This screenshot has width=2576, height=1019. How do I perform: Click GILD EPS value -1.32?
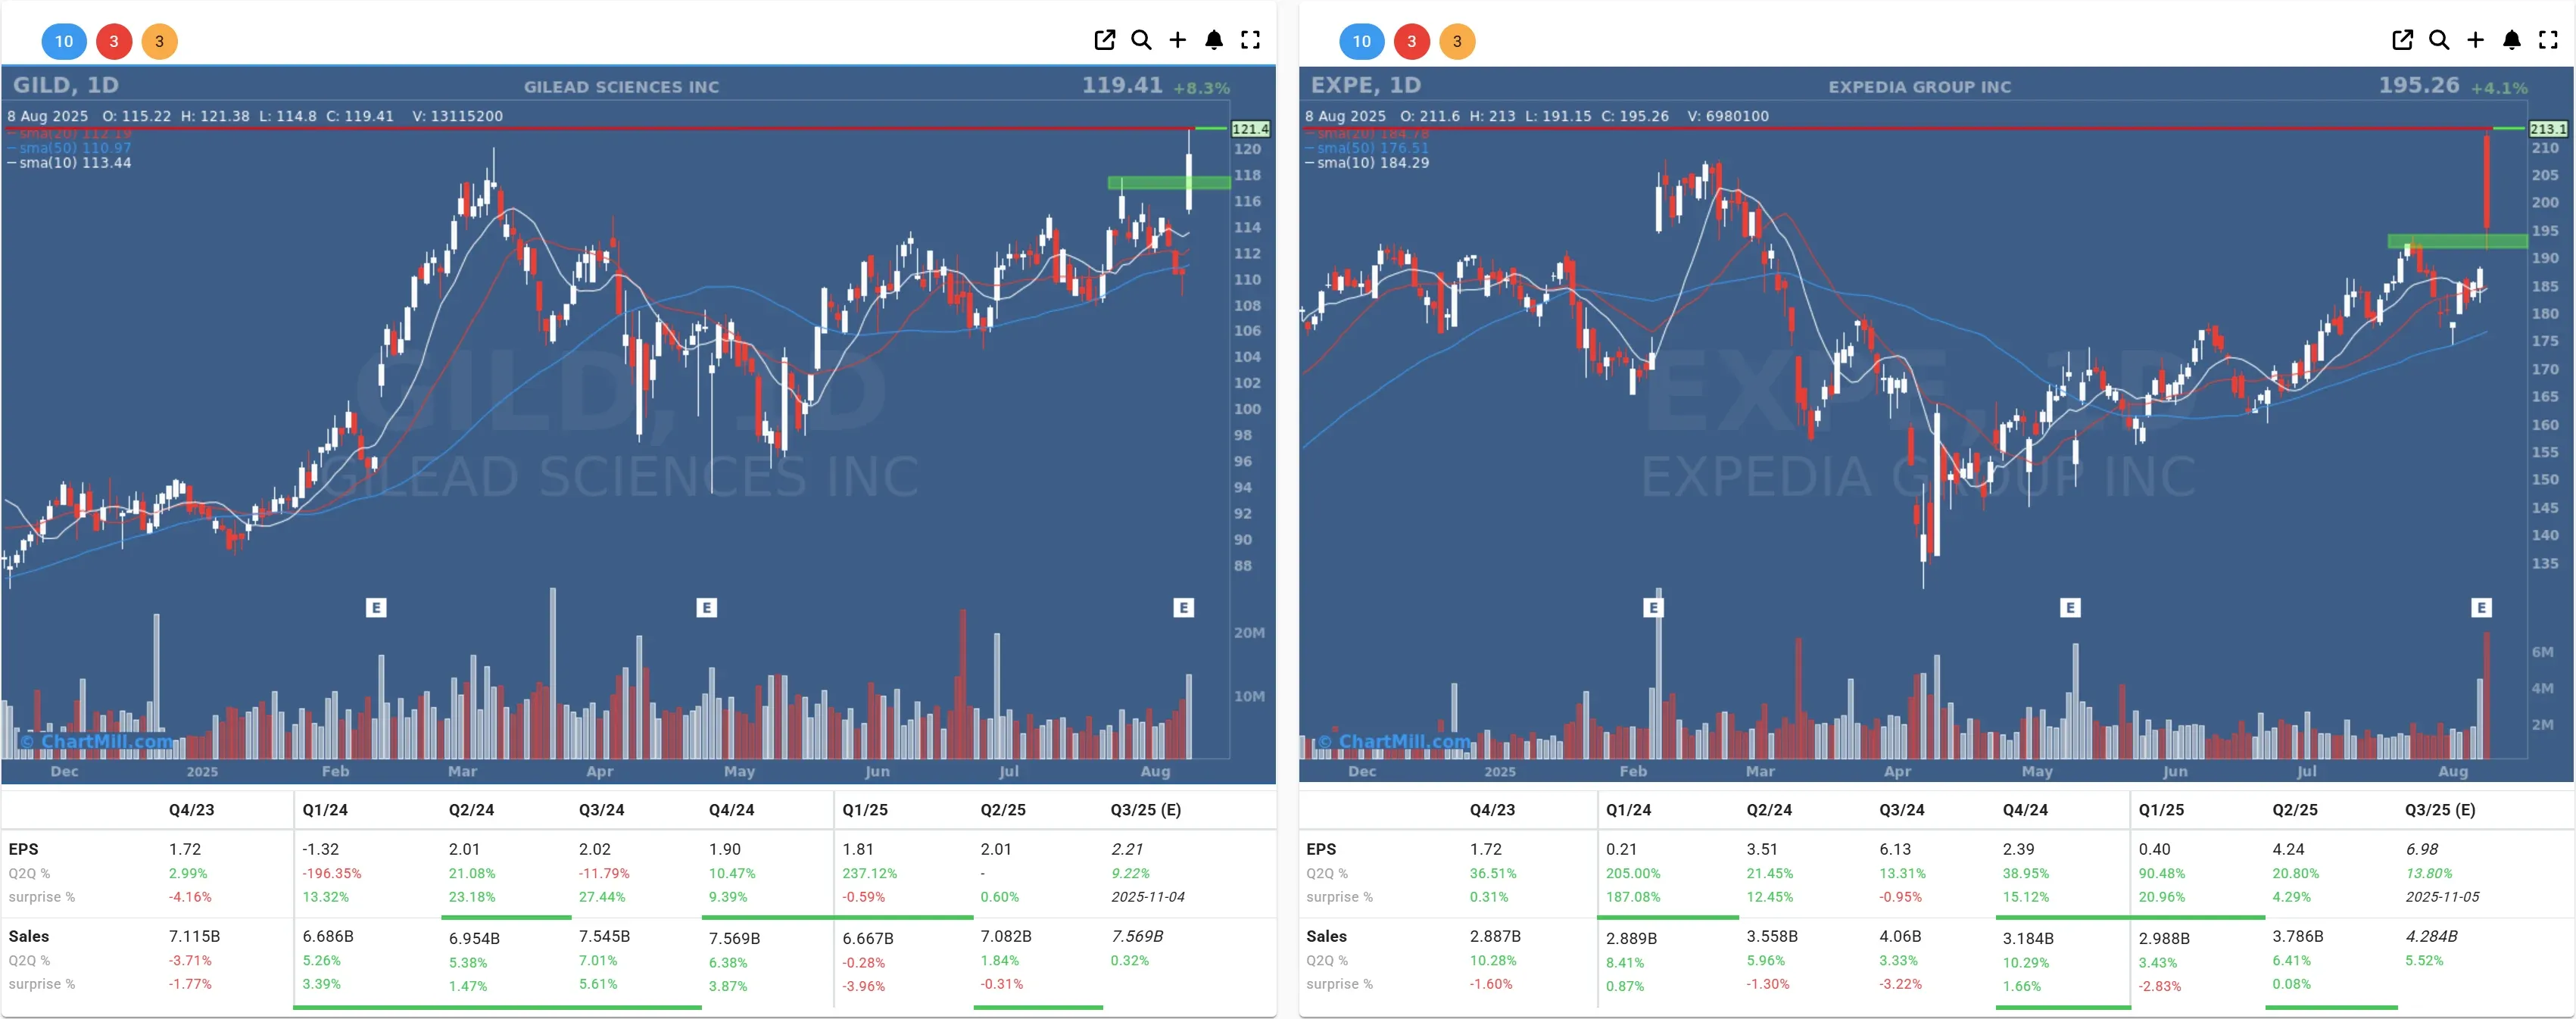321,849
